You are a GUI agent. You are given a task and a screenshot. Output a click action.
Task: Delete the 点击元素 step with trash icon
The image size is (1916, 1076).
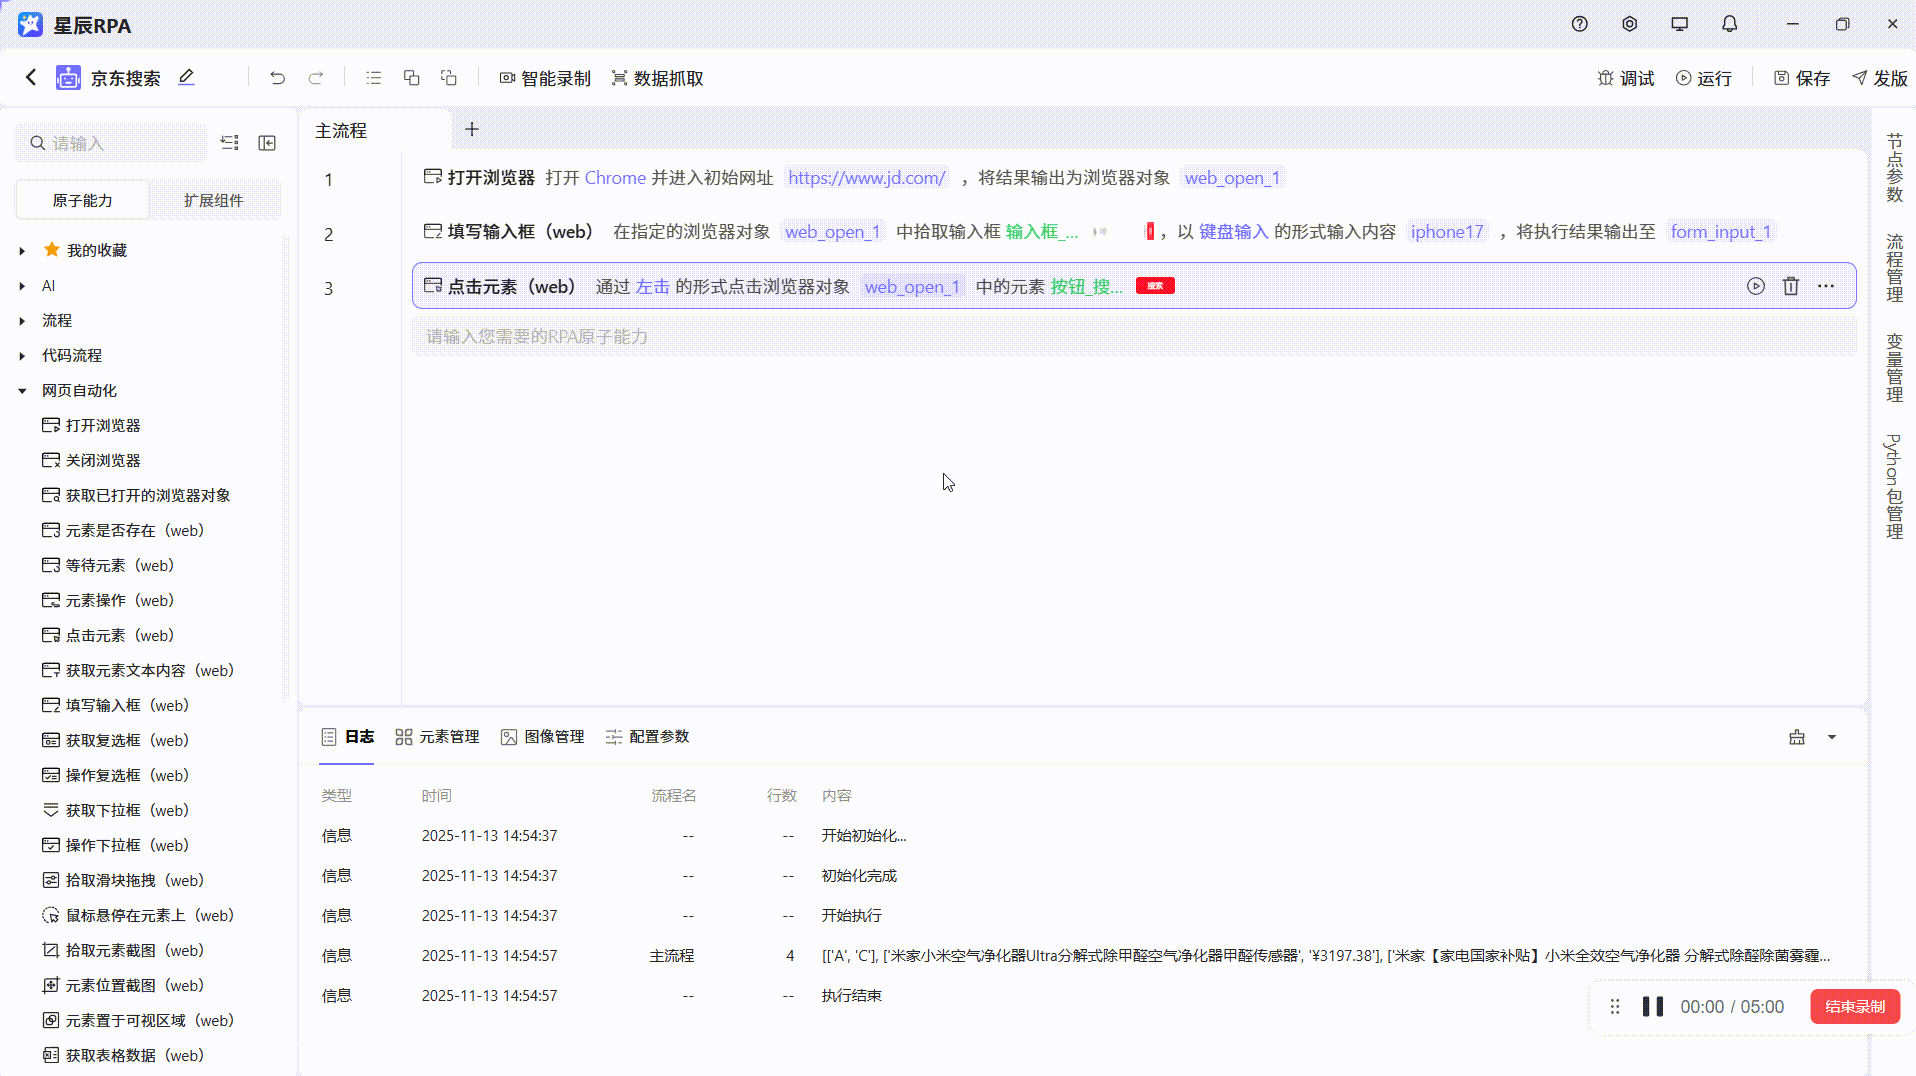click(1790, 286)
